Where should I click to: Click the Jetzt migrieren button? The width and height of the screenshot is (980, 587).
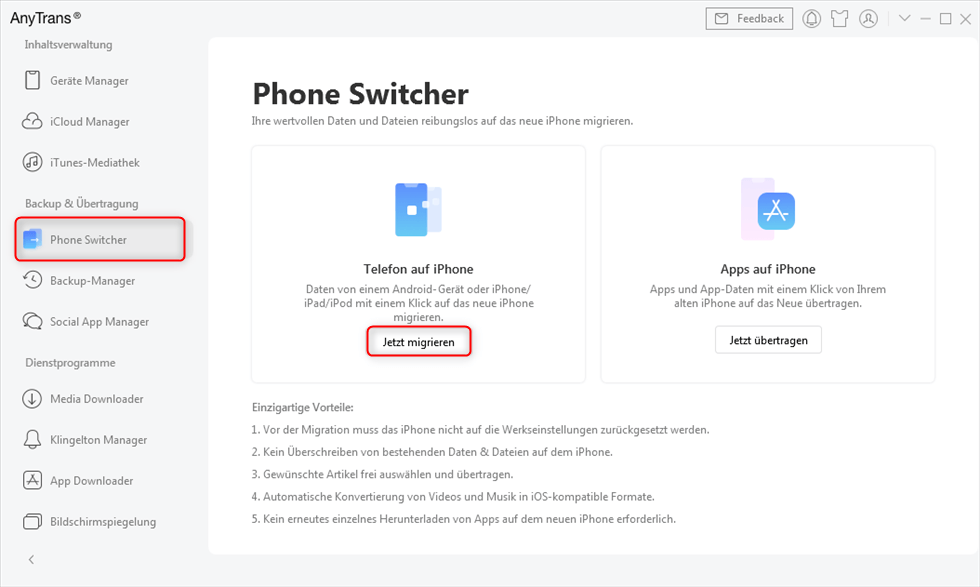click(418, 342)
